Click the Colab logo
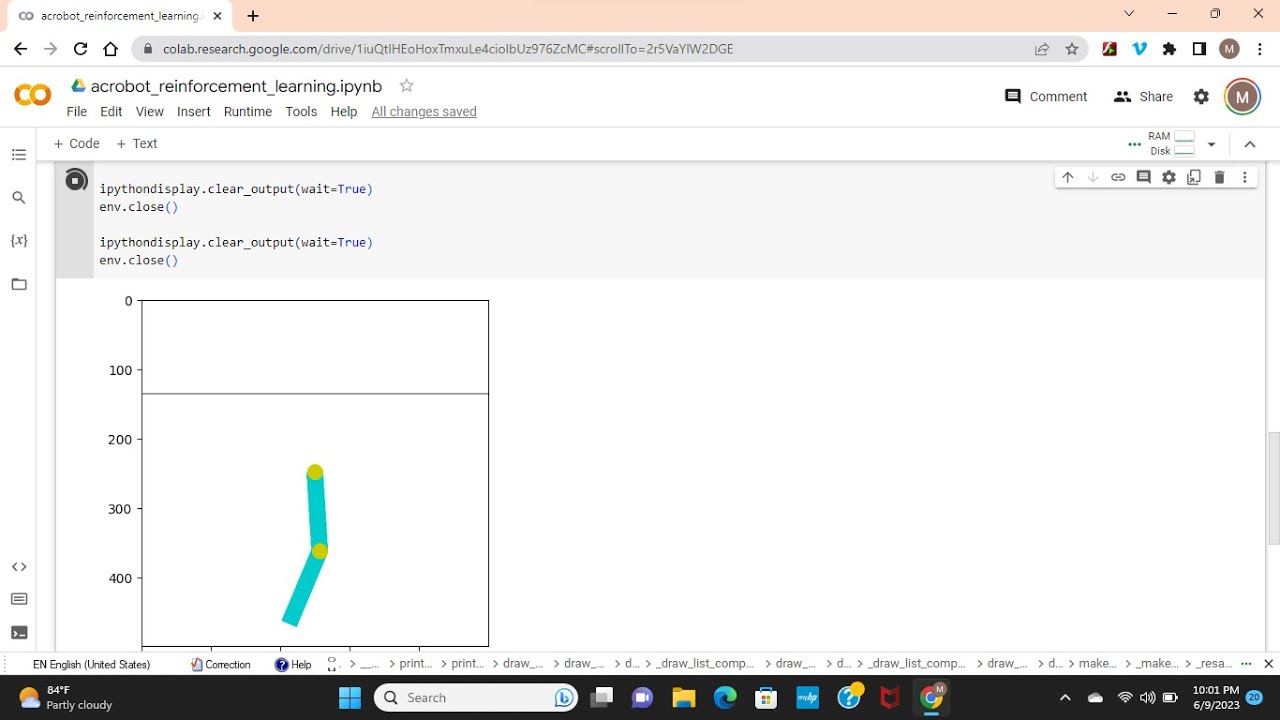Viewport: 1280px width, 720px height. (x=33, y=96)
